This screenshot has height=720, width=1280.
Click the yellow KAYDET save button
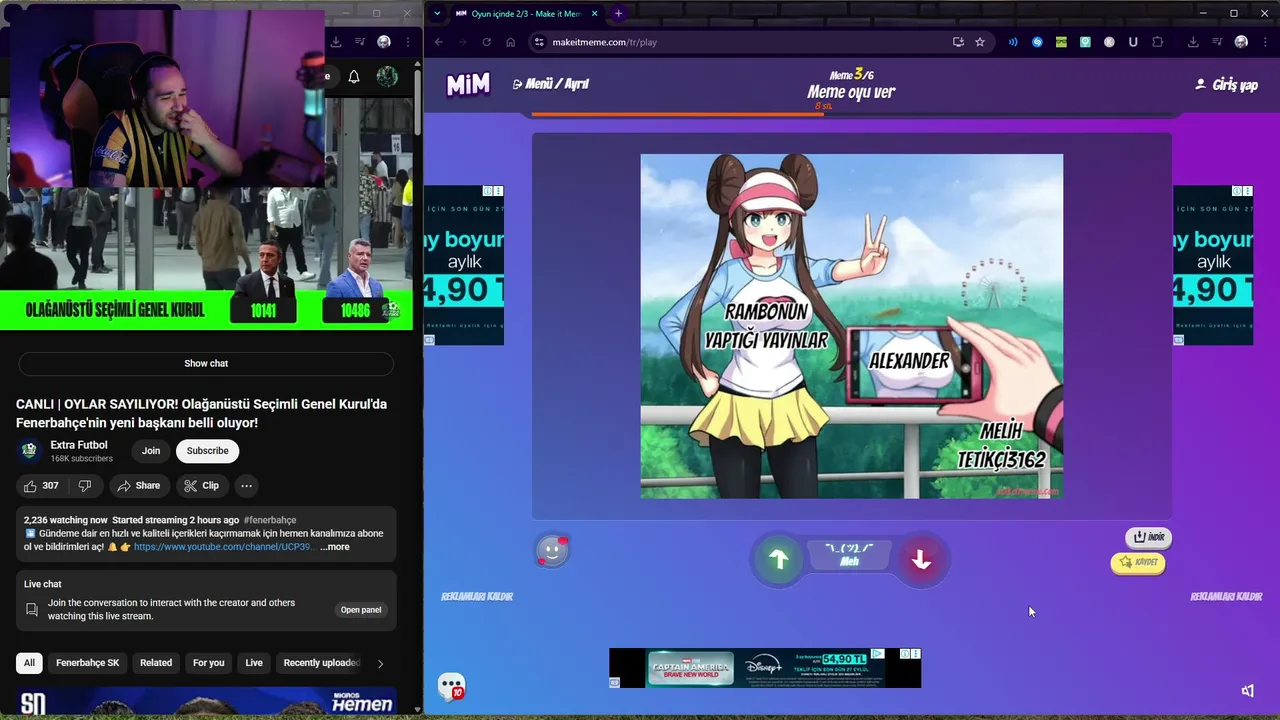(x=1138, y=562)
